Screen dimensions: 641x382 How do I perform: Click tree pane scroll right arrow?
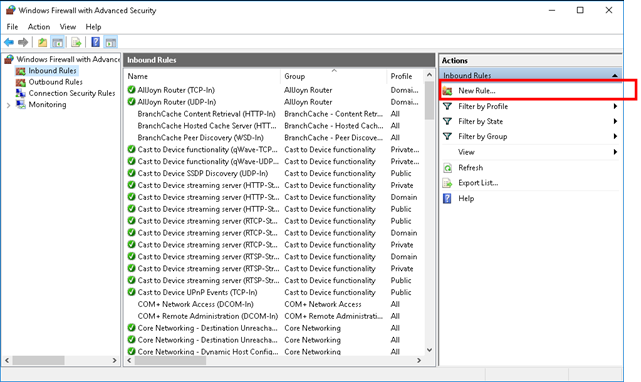coord(114,360)
